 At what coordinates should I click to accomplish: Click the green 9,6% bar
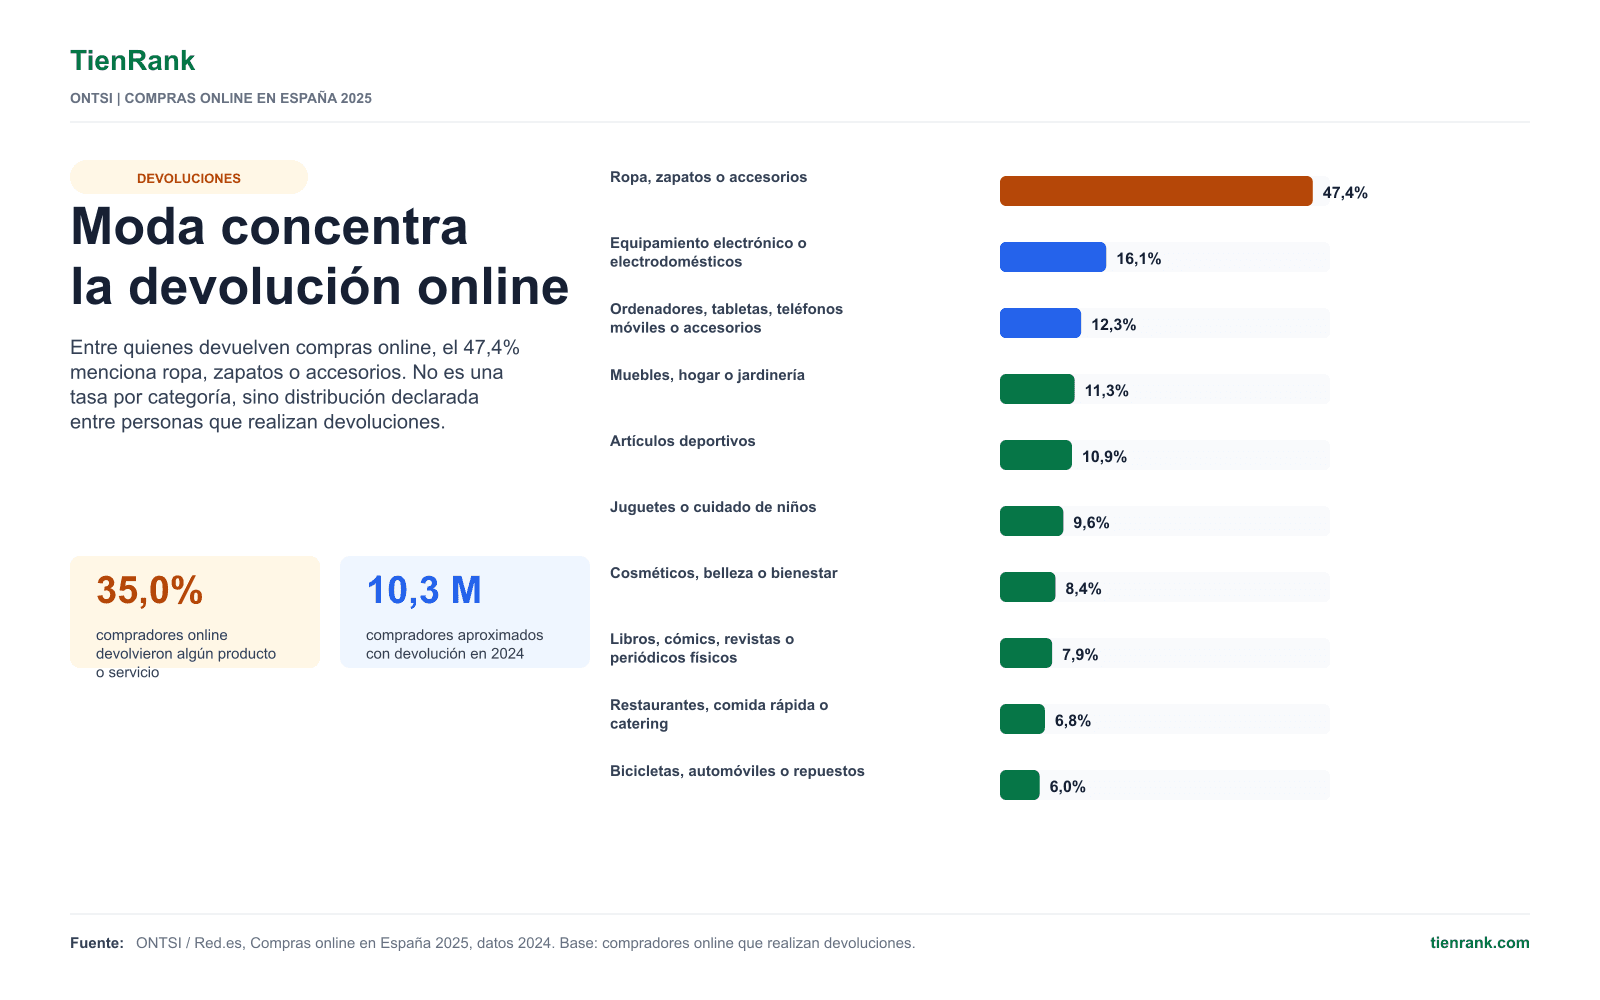pos(1031,521)
